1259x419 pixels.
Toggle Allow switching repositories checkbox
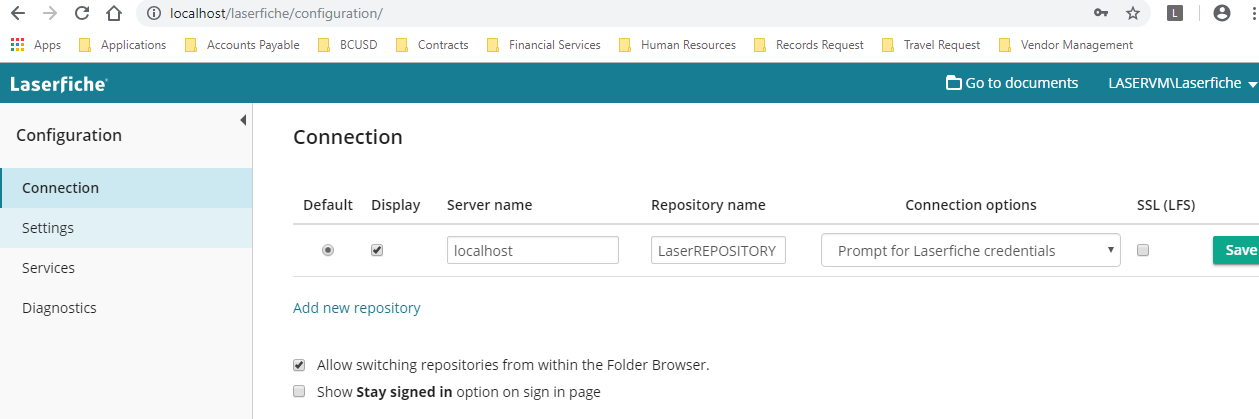(x=299, y=365)
